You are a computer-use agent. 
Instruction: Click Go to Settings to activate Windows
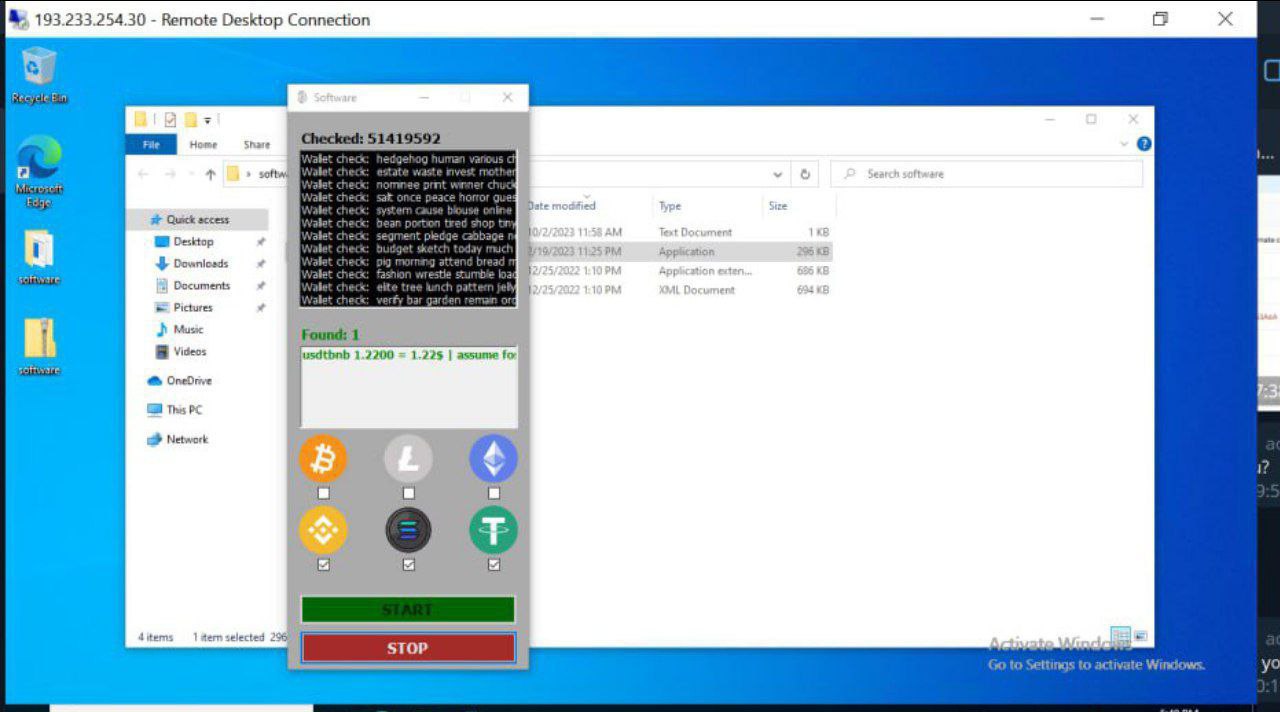click(1096, 665)
